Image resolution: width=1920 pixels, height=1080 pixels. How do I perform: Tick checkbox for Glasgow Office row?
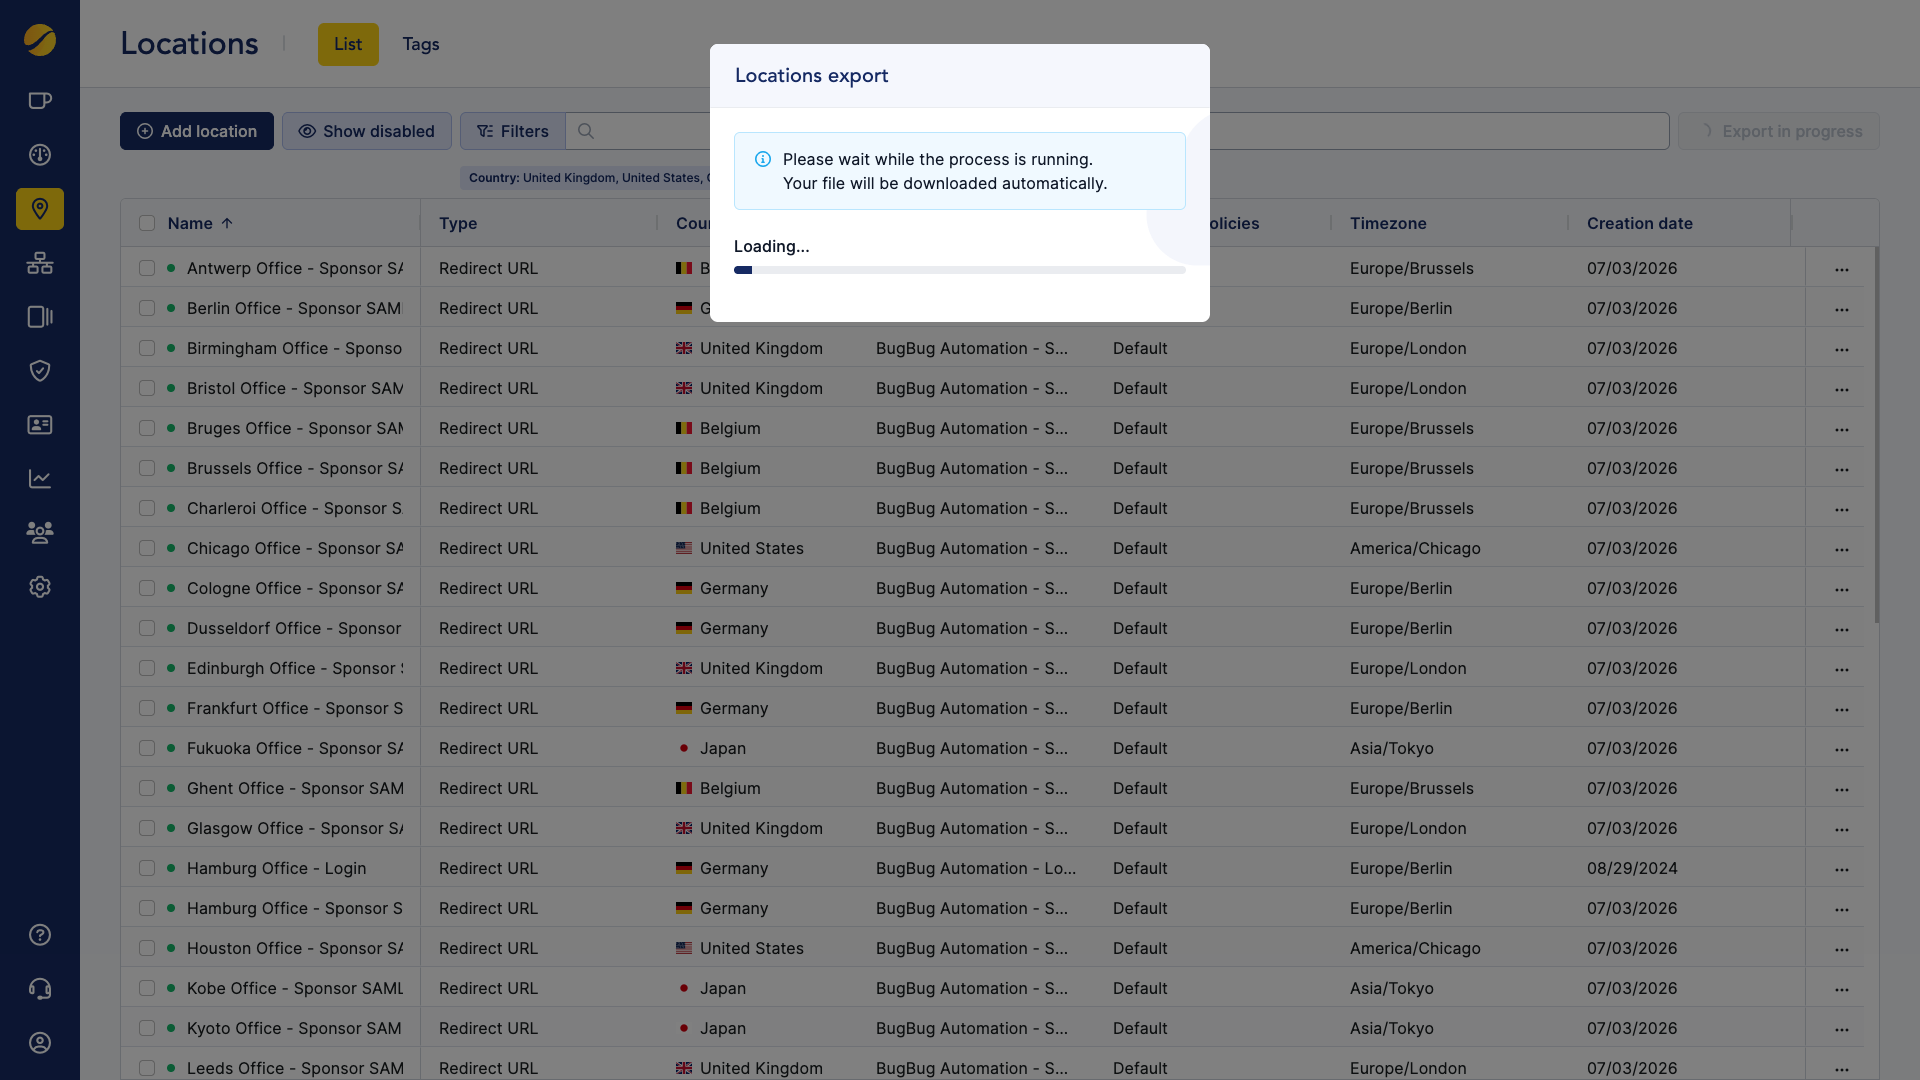tap(147, 828)
